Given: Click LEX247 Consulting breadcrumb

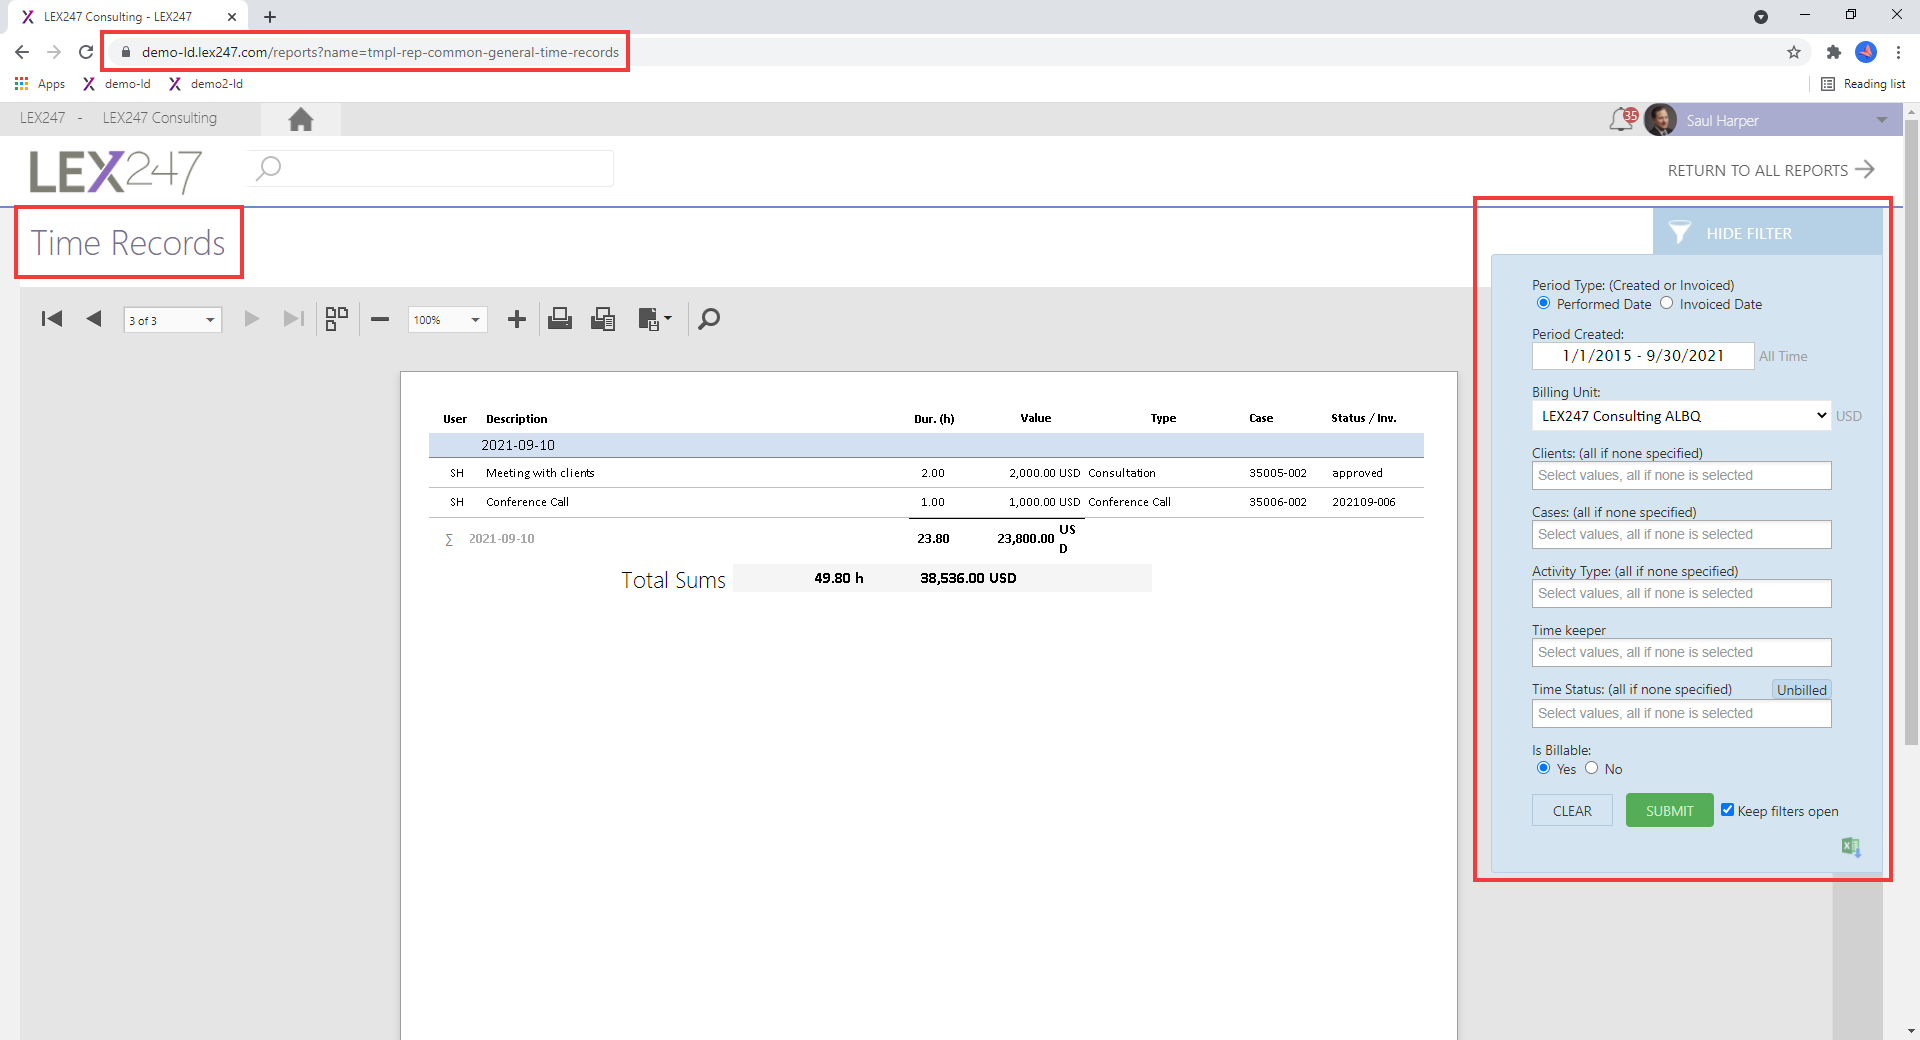Looking at the screenshot, I should click(160, 118).
